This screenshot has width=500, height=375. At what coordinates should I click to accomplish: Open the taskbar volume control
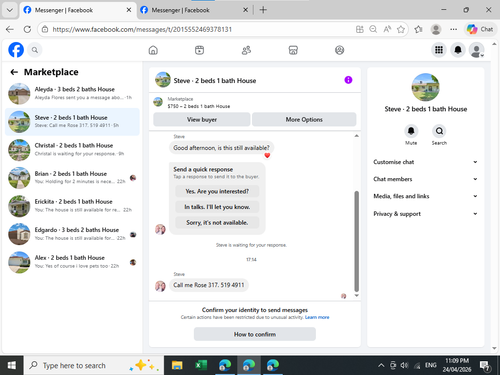[x=404, y=366]
